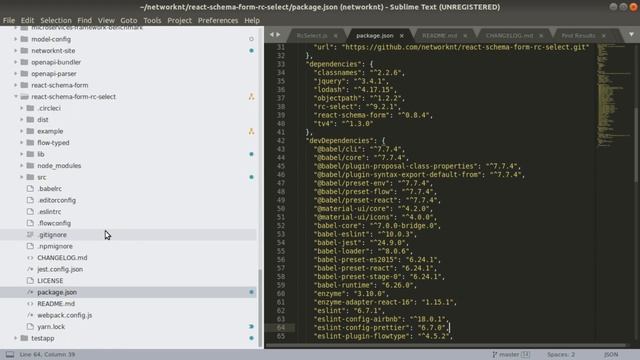Click the CHANGELOG.md markup file icon

tap(30, 258)
